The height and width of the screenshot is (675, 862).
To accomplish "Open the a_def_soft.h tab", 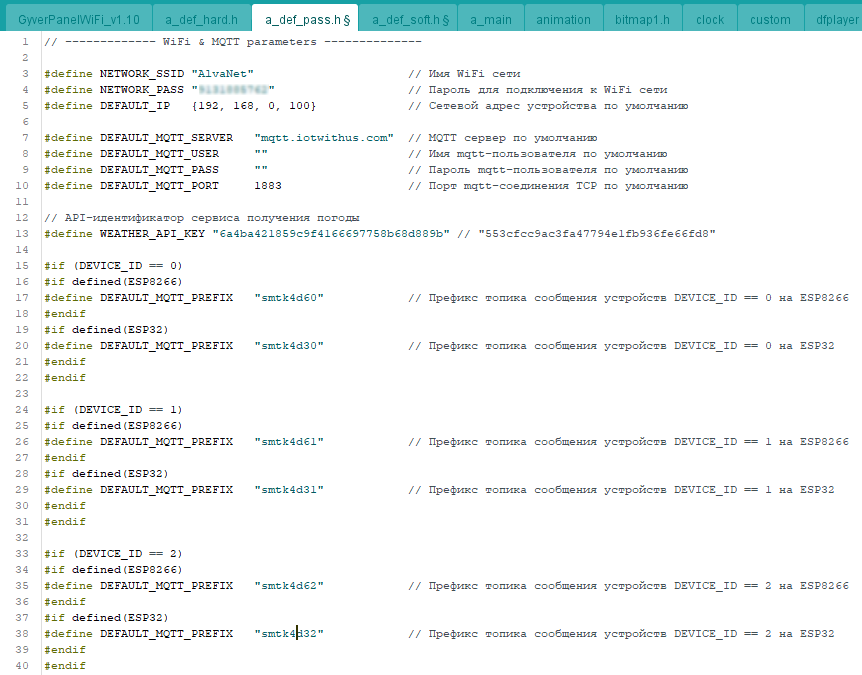I will coord(410,20).
